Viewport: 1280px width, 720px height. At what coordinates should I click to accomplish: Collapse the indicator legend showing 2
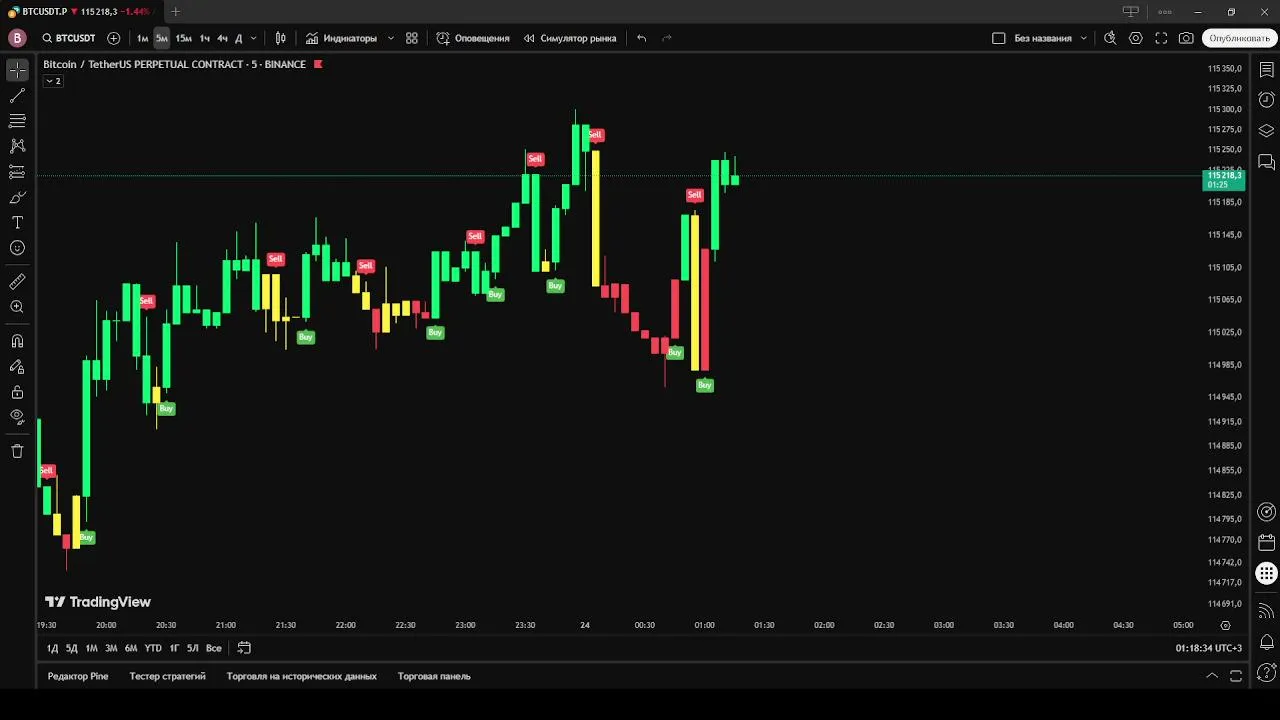click(x=53, y=81)
